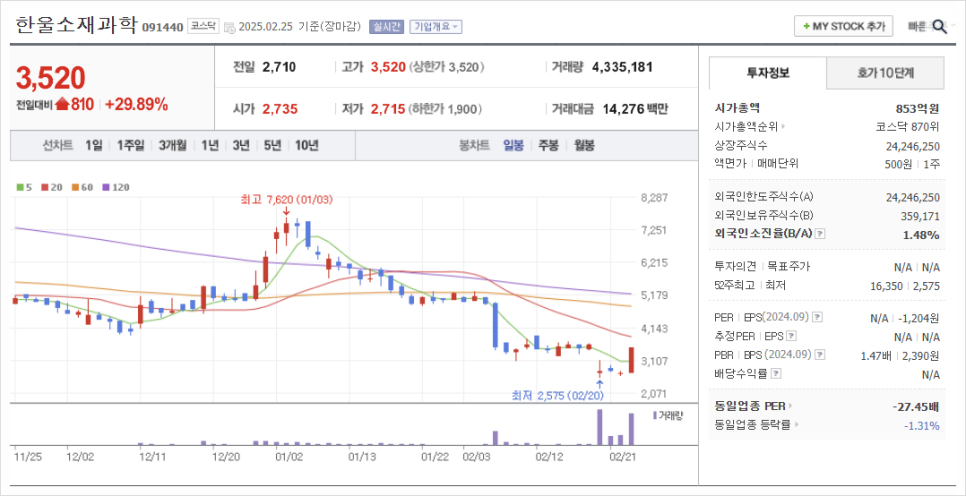Click 52주최고 최저 value 16,350 2,575
The image size is (966, 496).
point(903,285)
